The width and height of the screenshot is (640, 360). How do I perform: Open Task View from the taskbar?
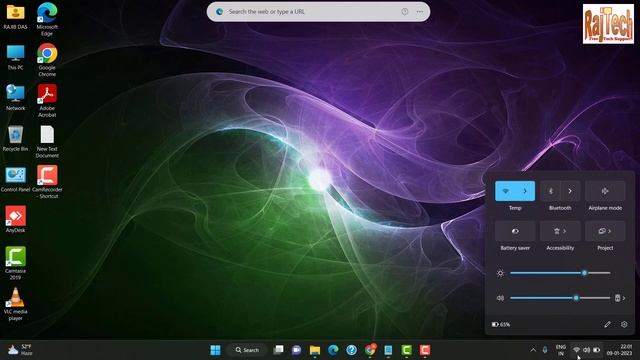pos(278,350)
